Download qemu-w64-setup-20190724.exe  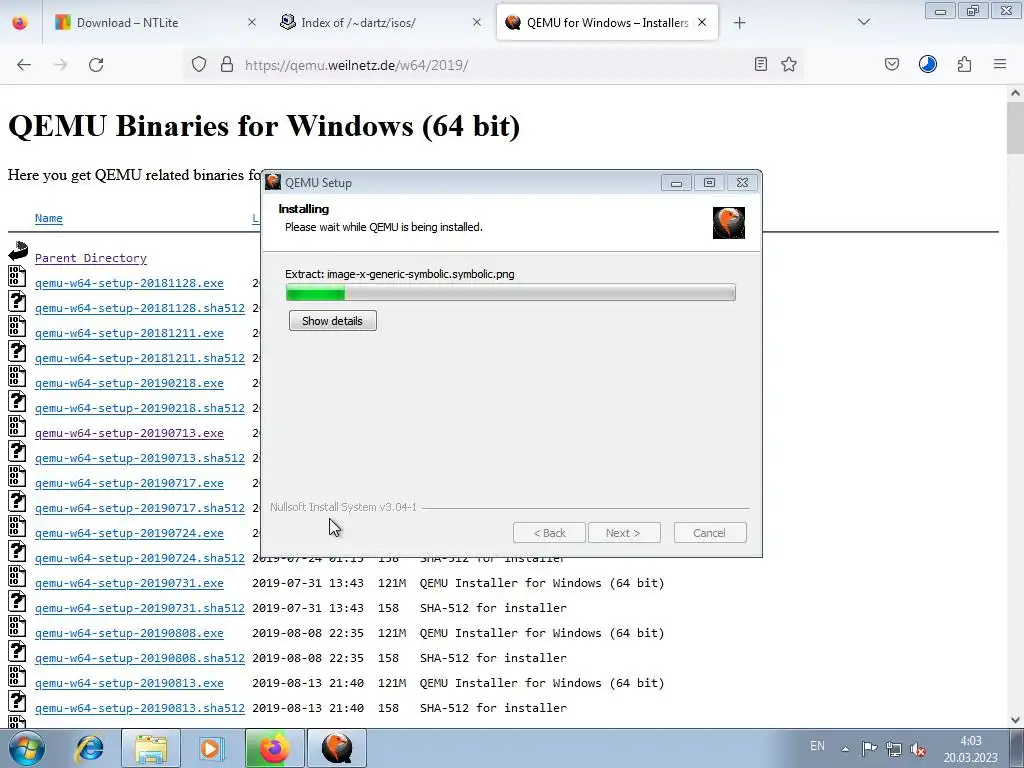129,533
